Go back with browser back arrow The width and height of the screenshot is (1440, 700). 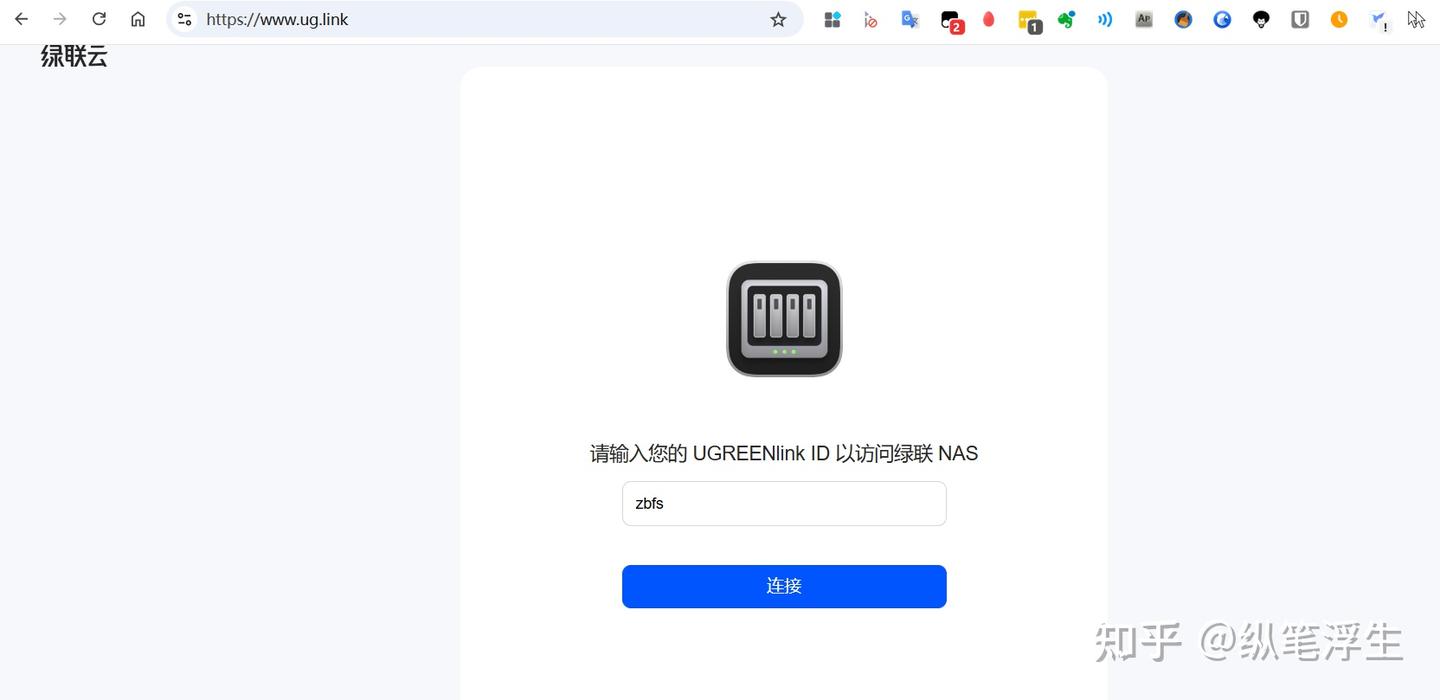tap(21, 19)
